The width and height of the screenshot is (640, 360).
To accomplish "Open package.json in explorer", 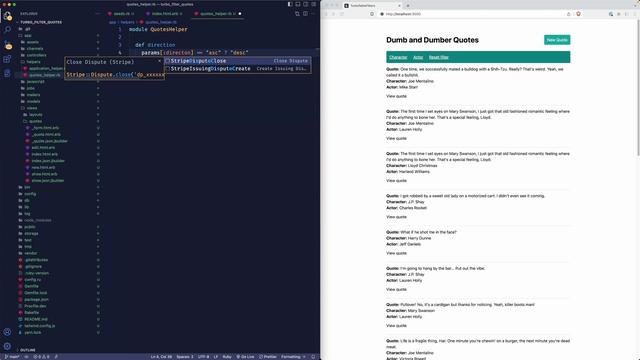I will [x=36, y=300].
